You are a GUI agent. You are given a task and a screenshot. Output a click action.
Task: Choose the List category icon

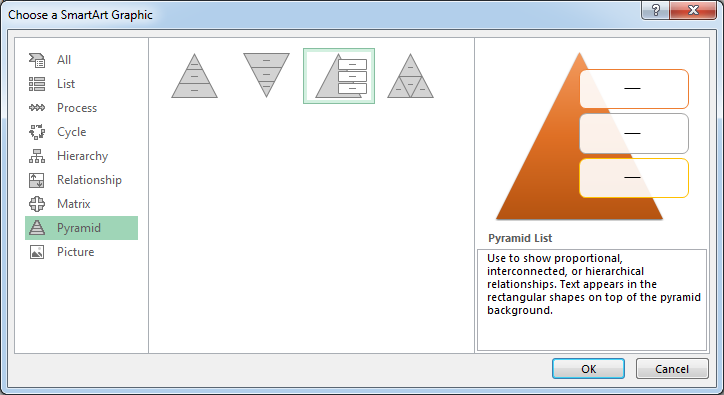(x=37, y=84)
